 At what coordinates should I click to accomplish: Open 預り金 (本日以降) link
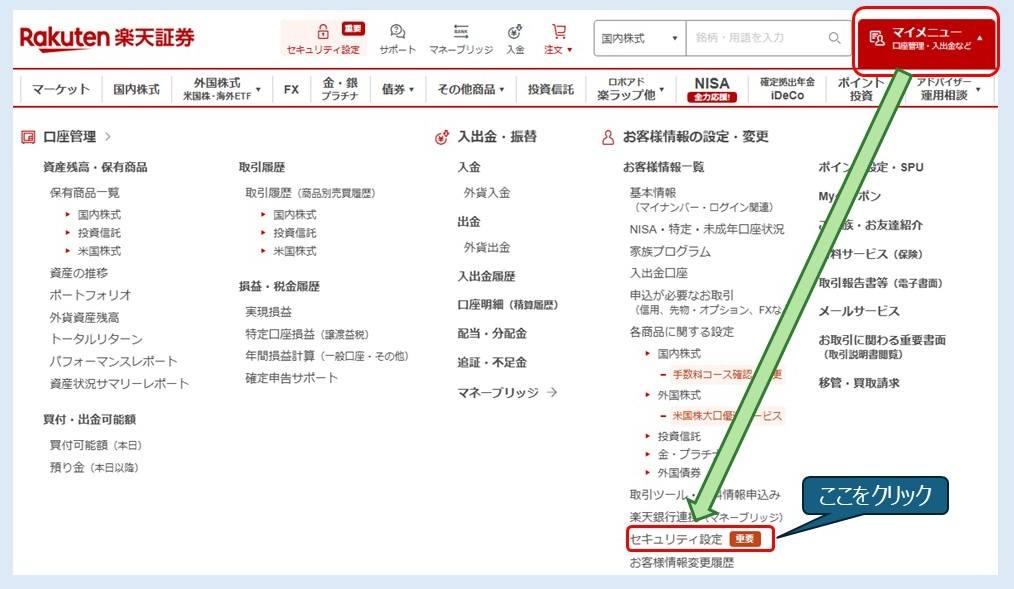pos(94,467)
